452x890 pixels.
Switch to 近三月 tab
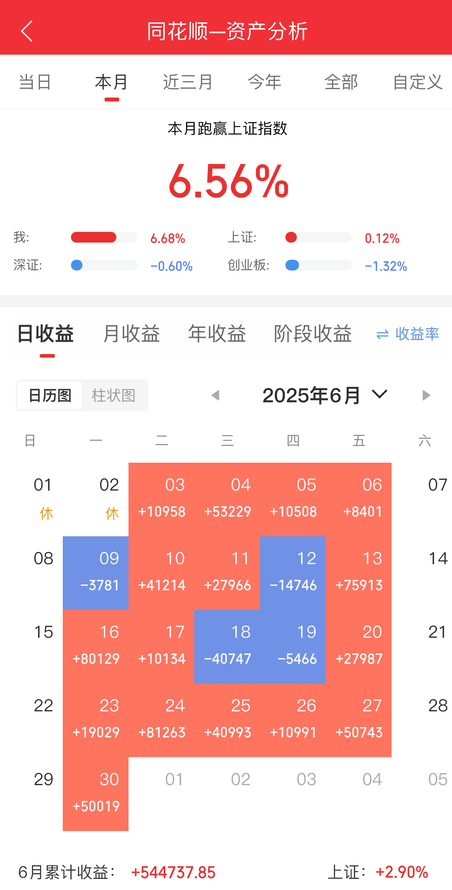187,82
